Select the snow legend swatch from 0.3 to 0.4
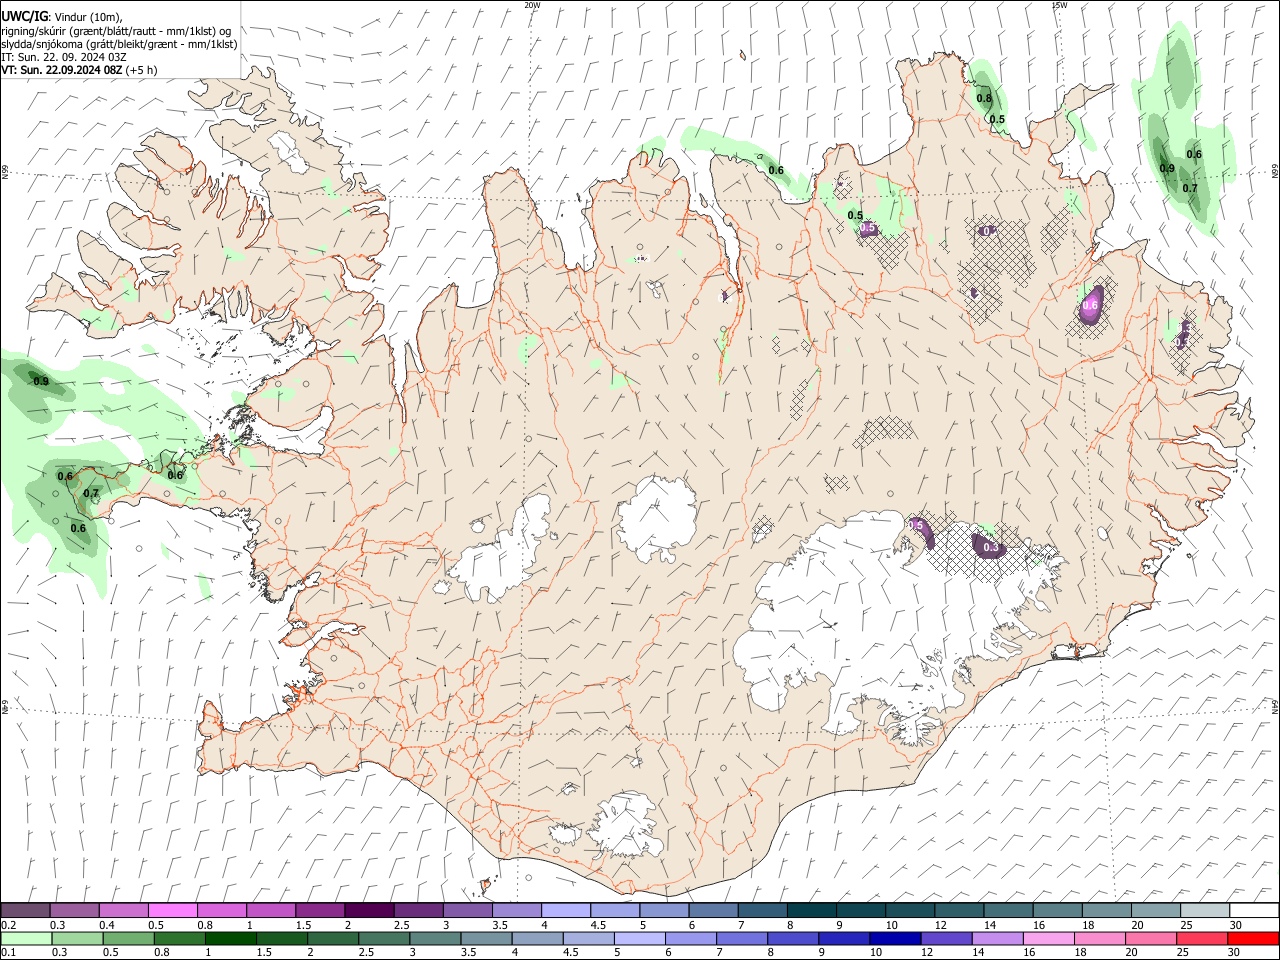The width and height of the screenshot is (1280, 960). click(x=75, y=910)
